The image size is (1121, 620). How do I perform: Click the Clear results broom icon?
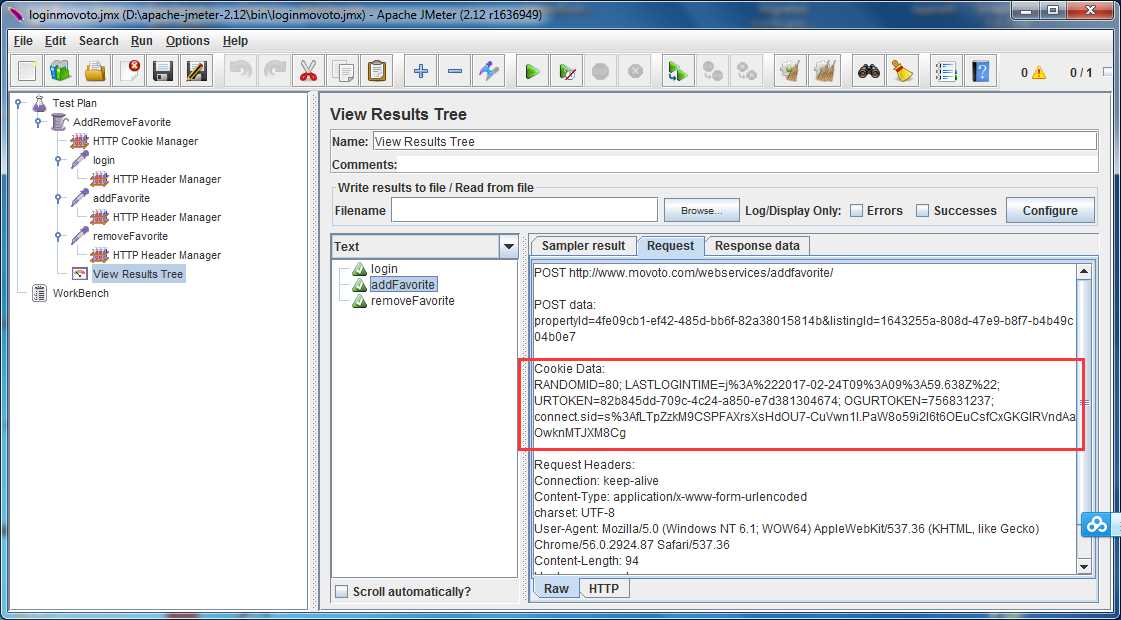(790, 72)
